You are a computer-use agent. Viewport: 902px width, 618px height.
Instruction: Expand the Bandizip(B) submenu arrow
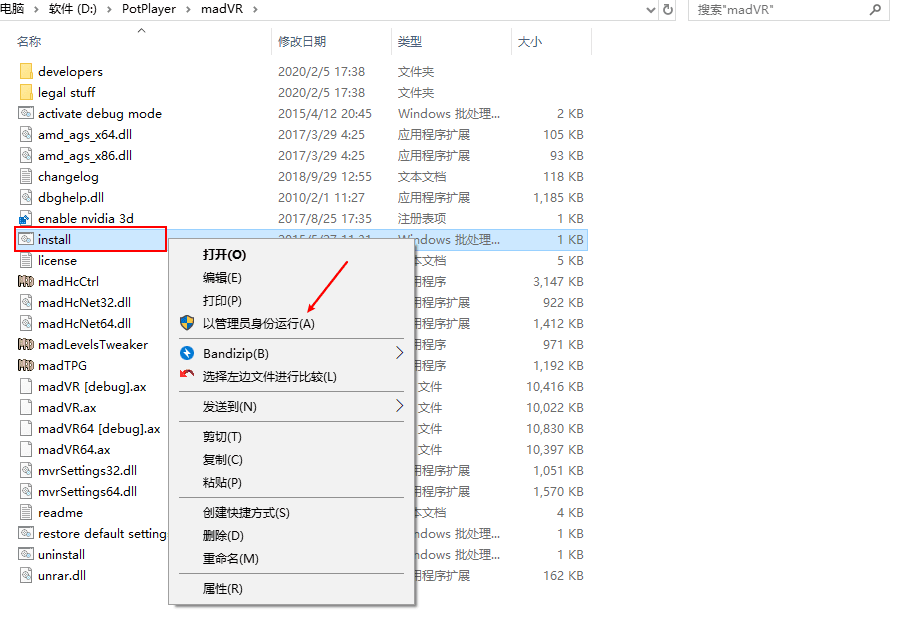pos(399,353)
